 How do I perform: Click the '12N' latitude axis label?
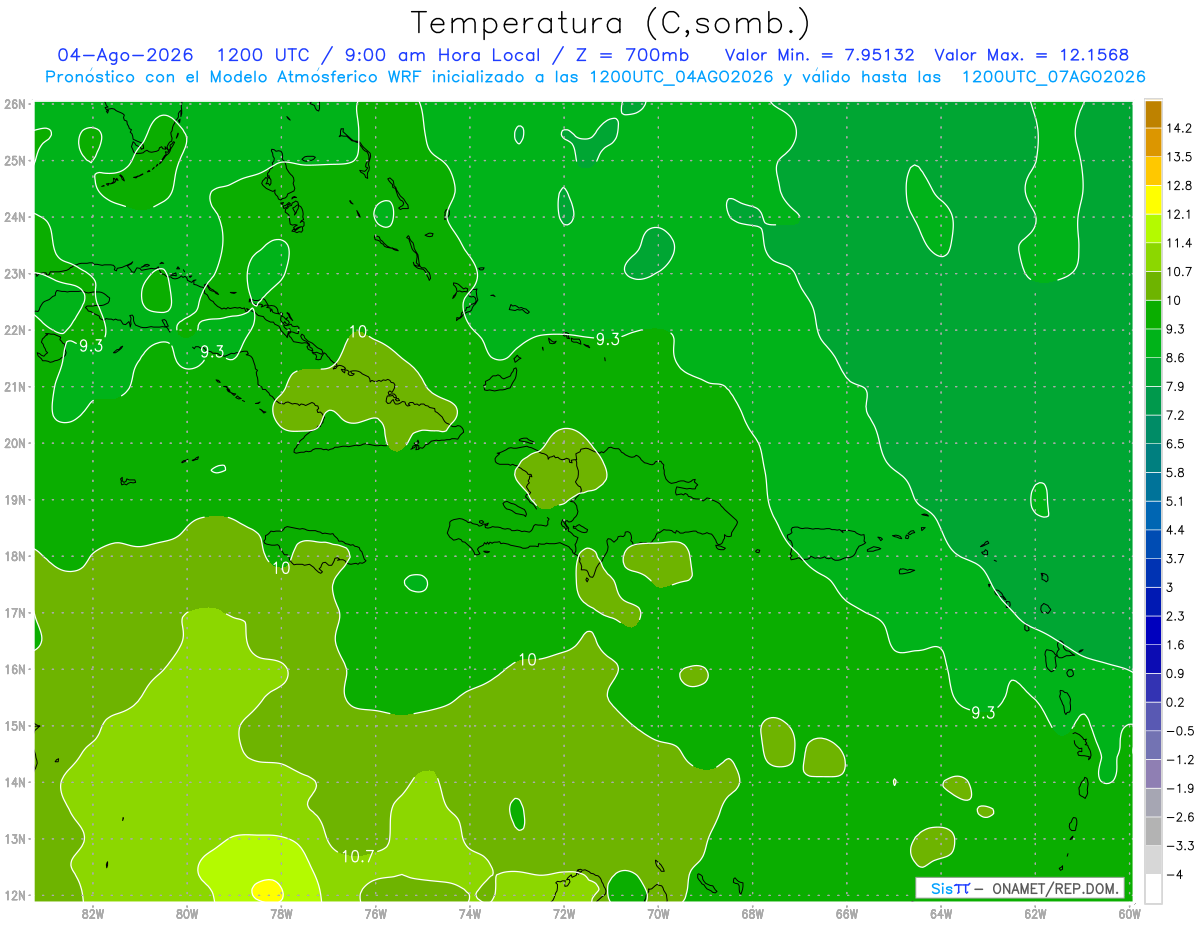tap(15, 895)
